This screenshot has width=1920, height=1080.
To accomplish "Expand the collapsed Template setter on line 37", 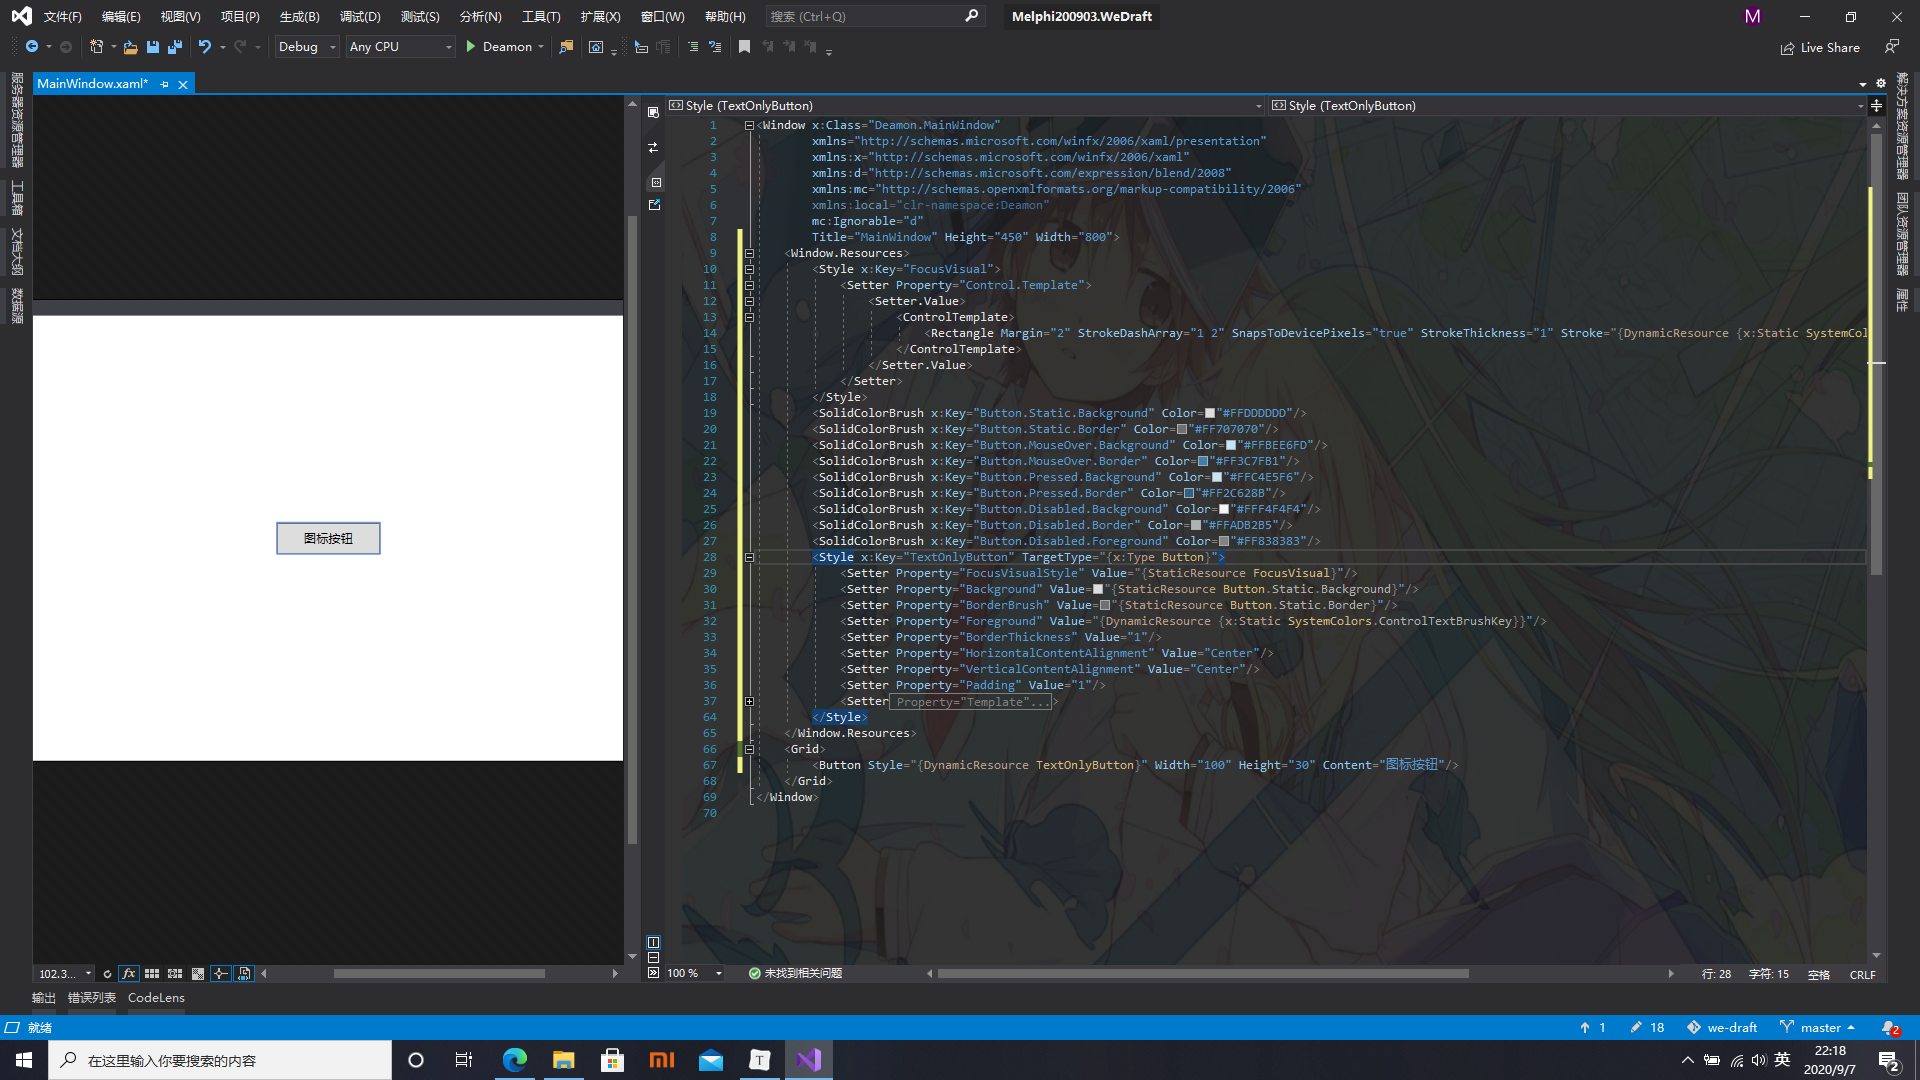I will tap(749, 700).
